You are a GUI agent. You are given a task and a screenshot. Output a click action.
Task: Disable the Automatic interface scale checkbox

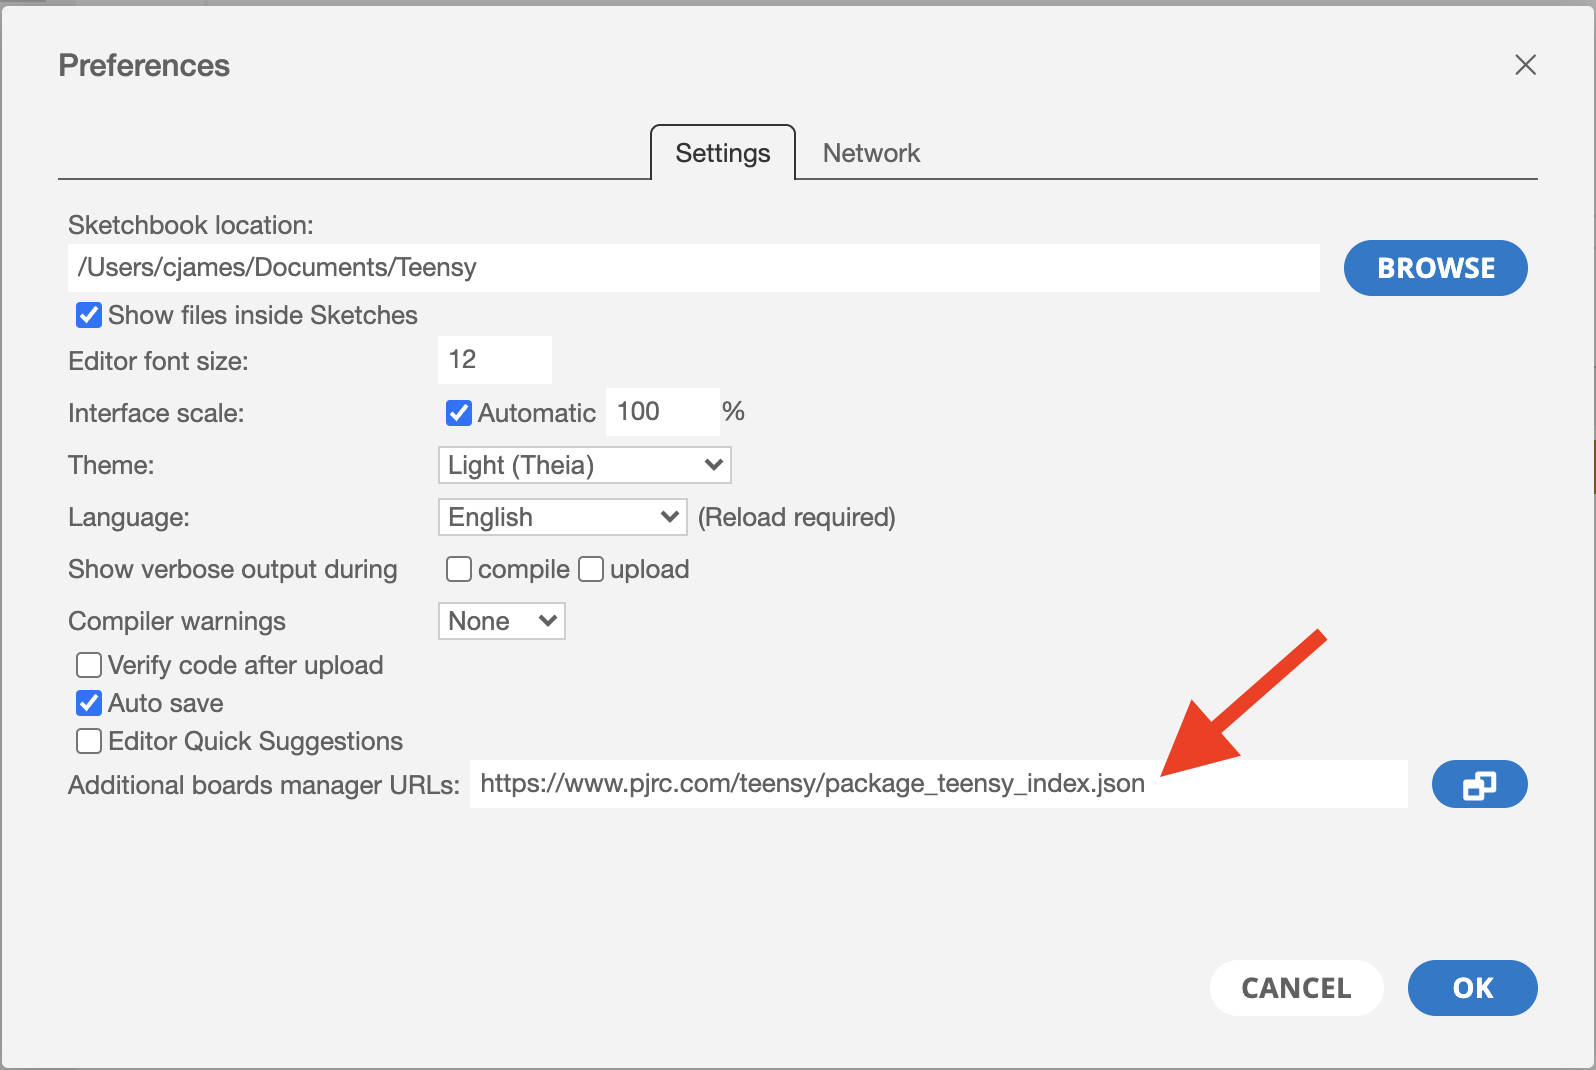pyautogui.click(x=459, y=413)
